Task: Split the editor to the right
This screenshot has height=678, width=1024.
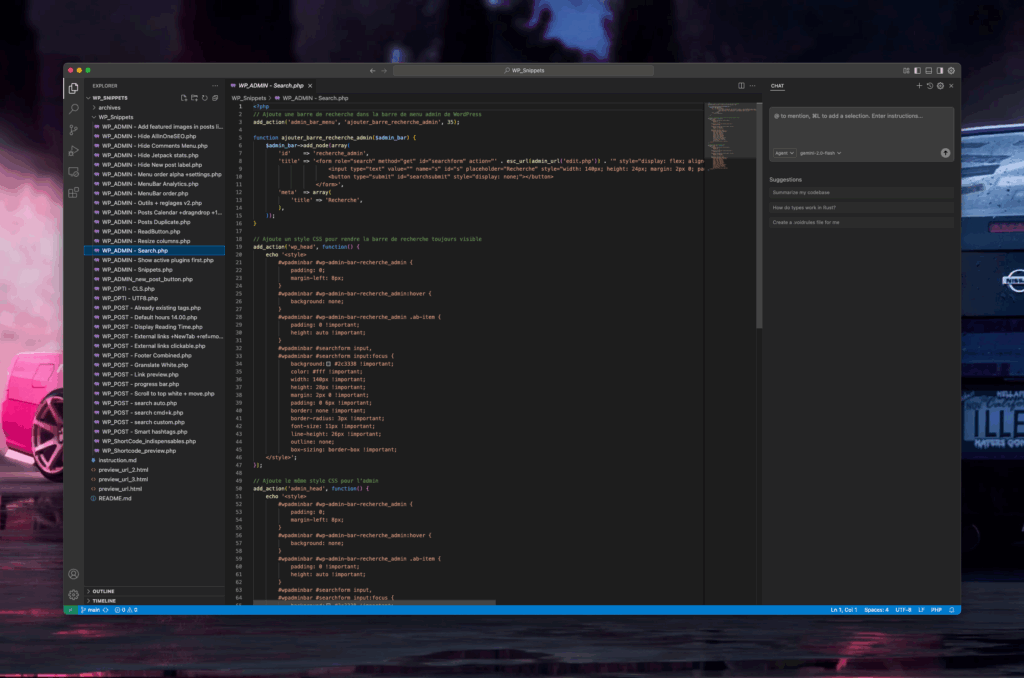Action: click(x=741, y=86)
